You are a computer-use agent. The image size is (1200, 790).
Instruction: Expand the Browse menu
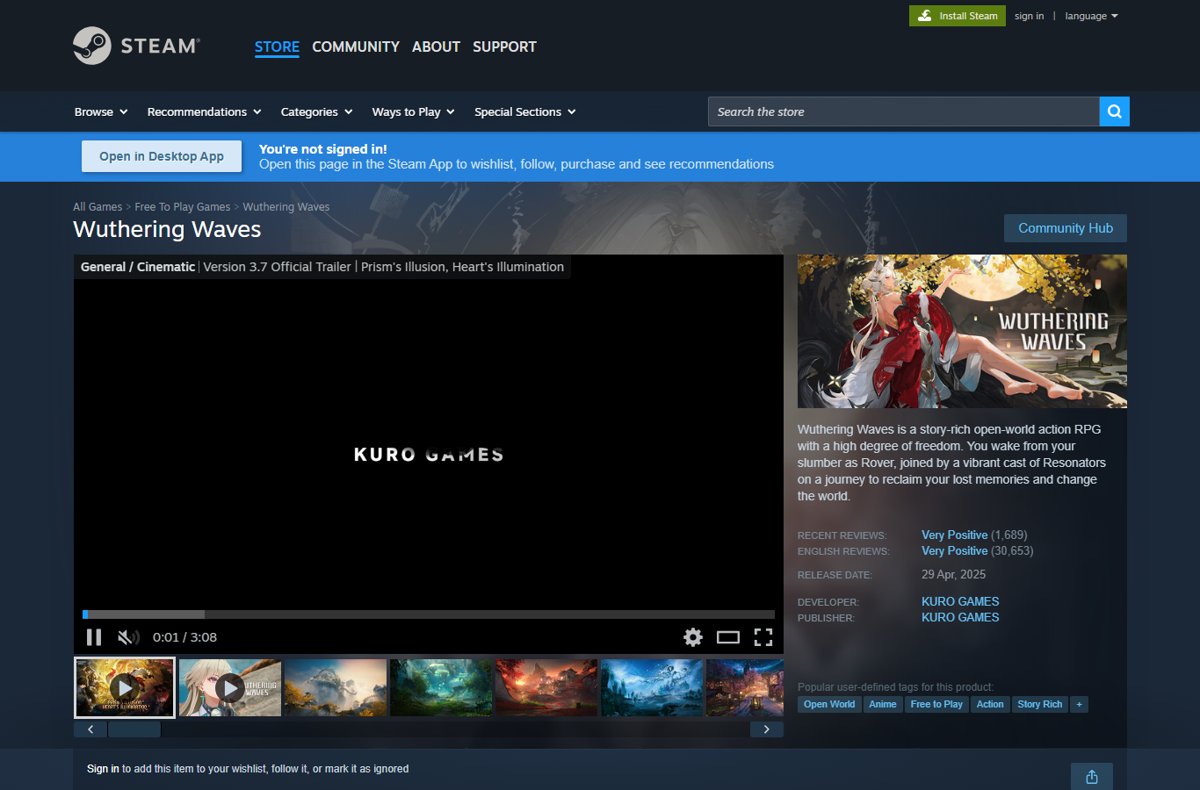click(x=101, y=112)
